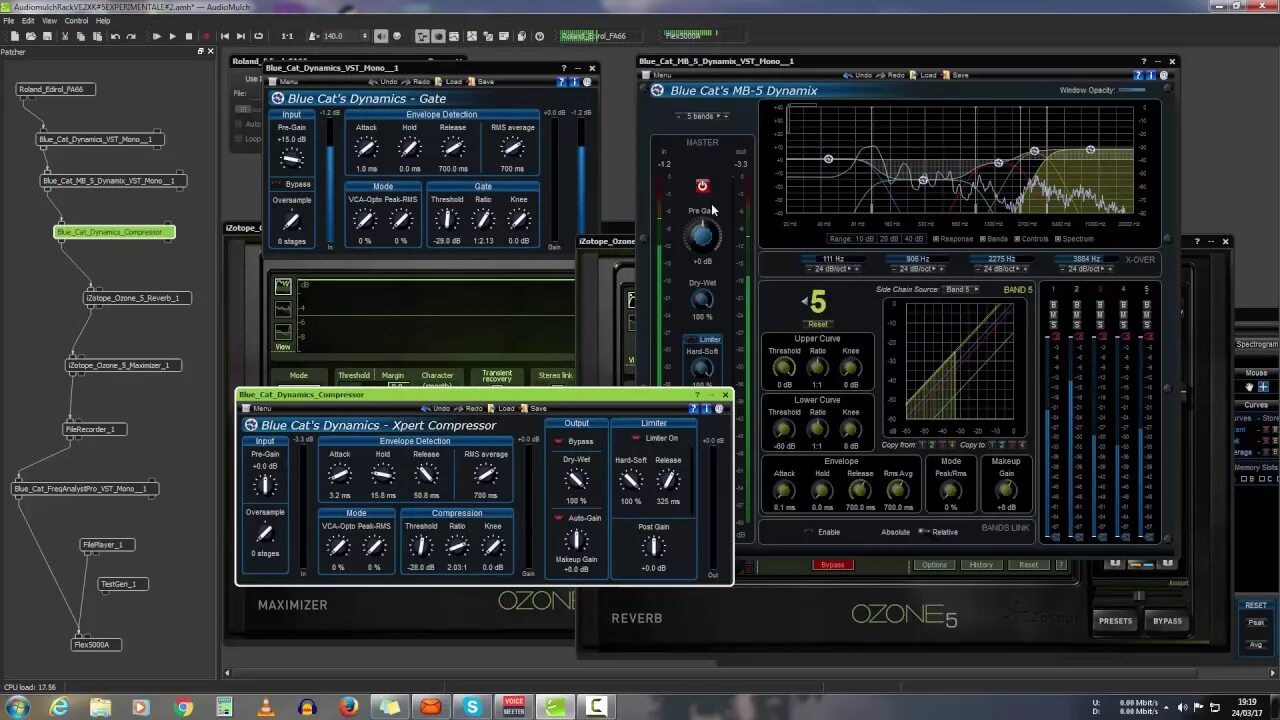Open the 5 bands count dropdown
The image size is (1280, 720).
pos(707,116)
